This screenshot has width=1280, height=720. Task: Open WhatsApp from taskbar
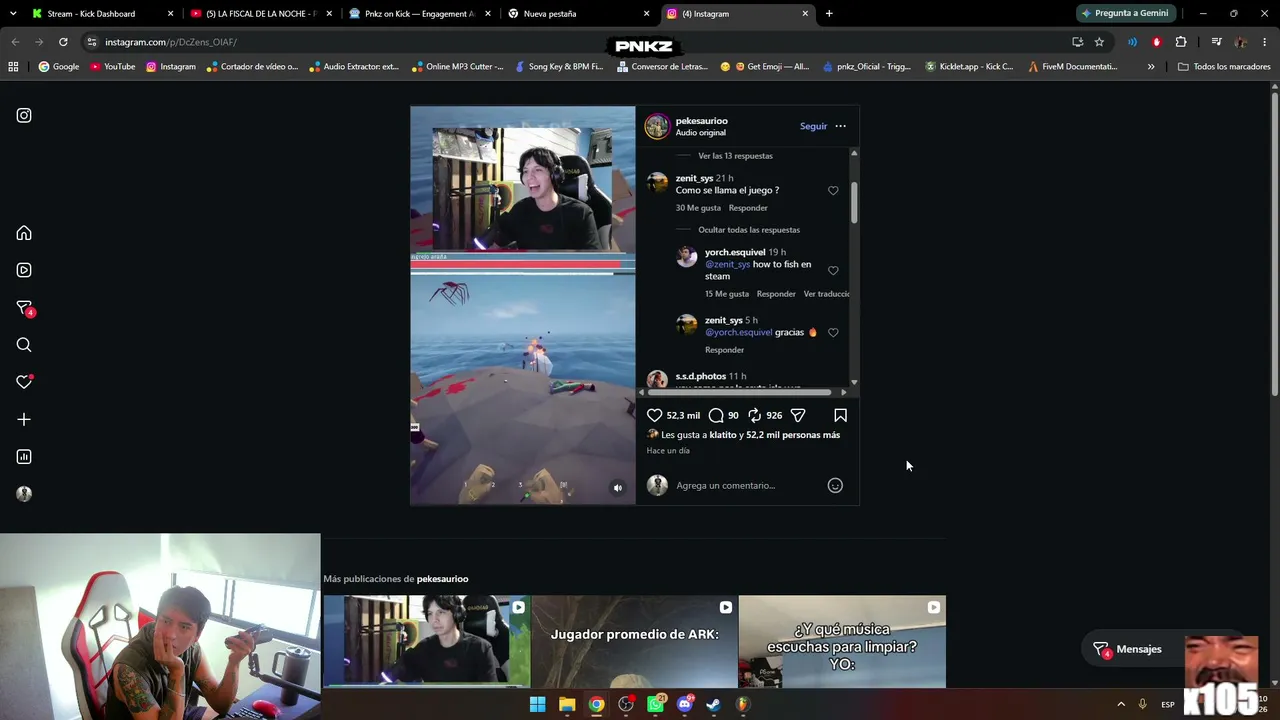(x=656, y=704)
